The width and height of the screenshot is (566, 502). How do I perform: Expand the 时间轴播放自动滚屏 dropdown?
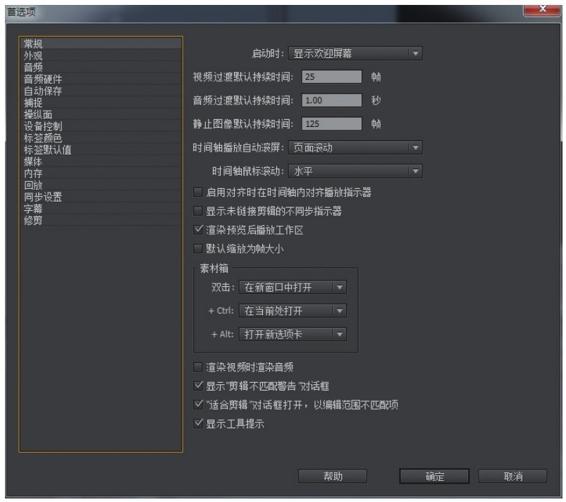(x=355, y=148)
